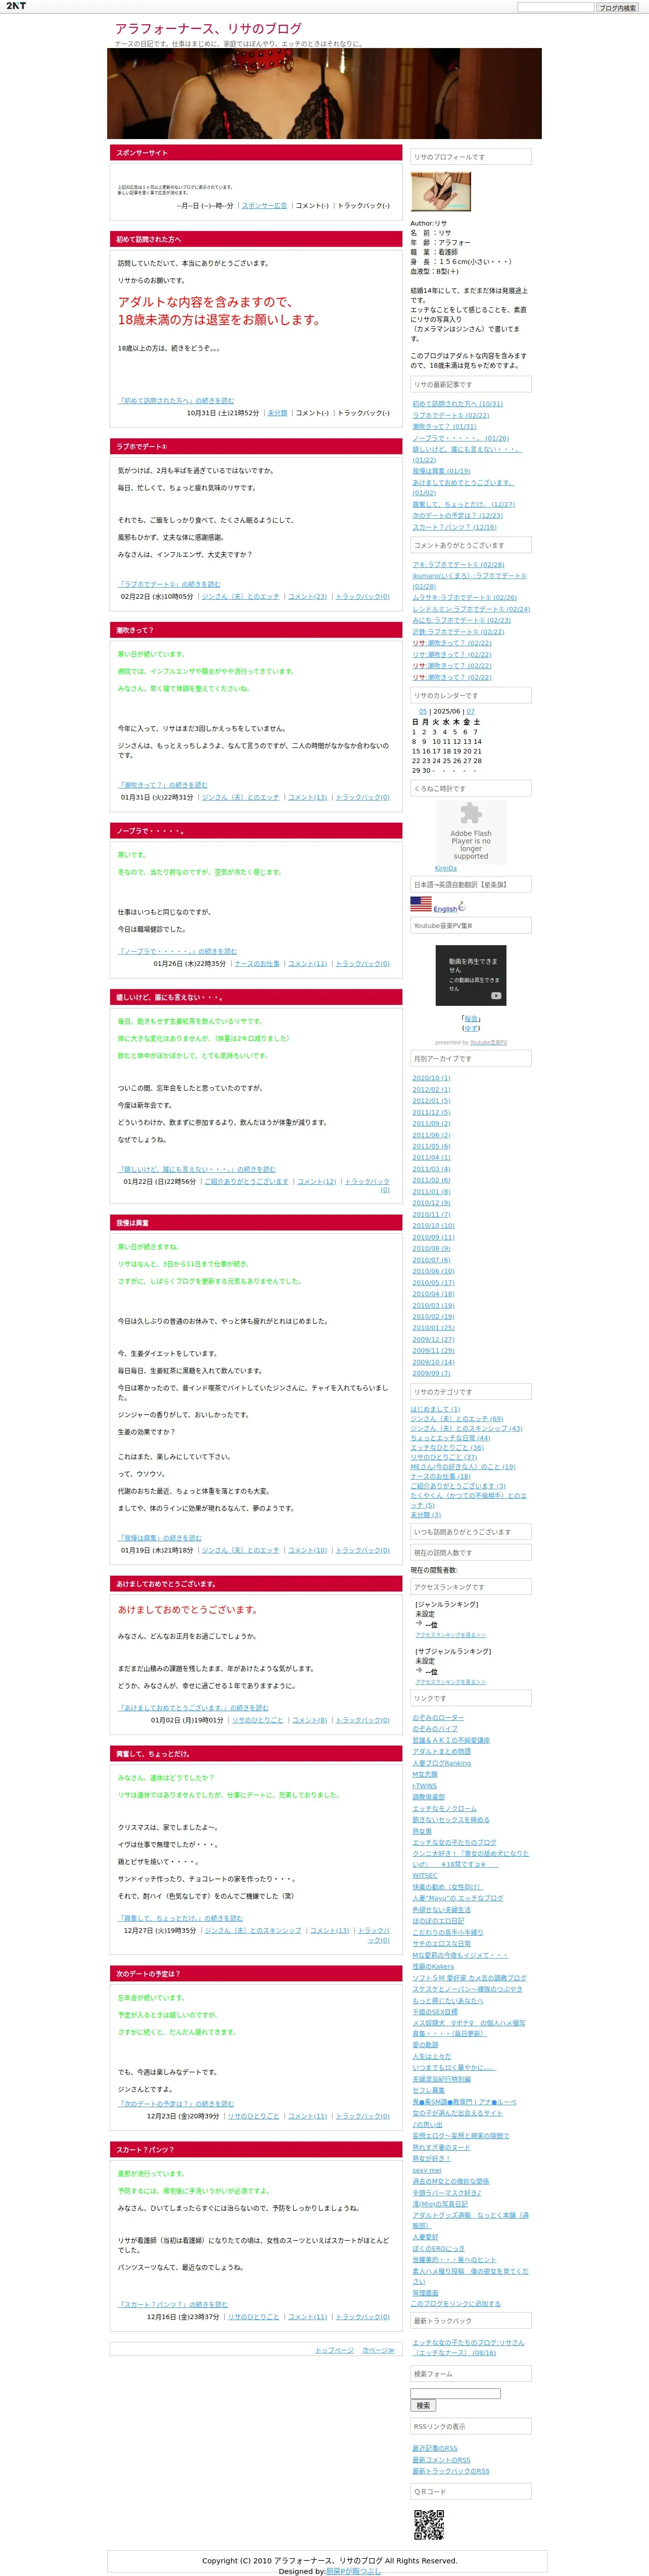Open the 未分類 link under first-visit post
Screen dimensions: 649x2576
pyautogui.click(x=277, y=413)
